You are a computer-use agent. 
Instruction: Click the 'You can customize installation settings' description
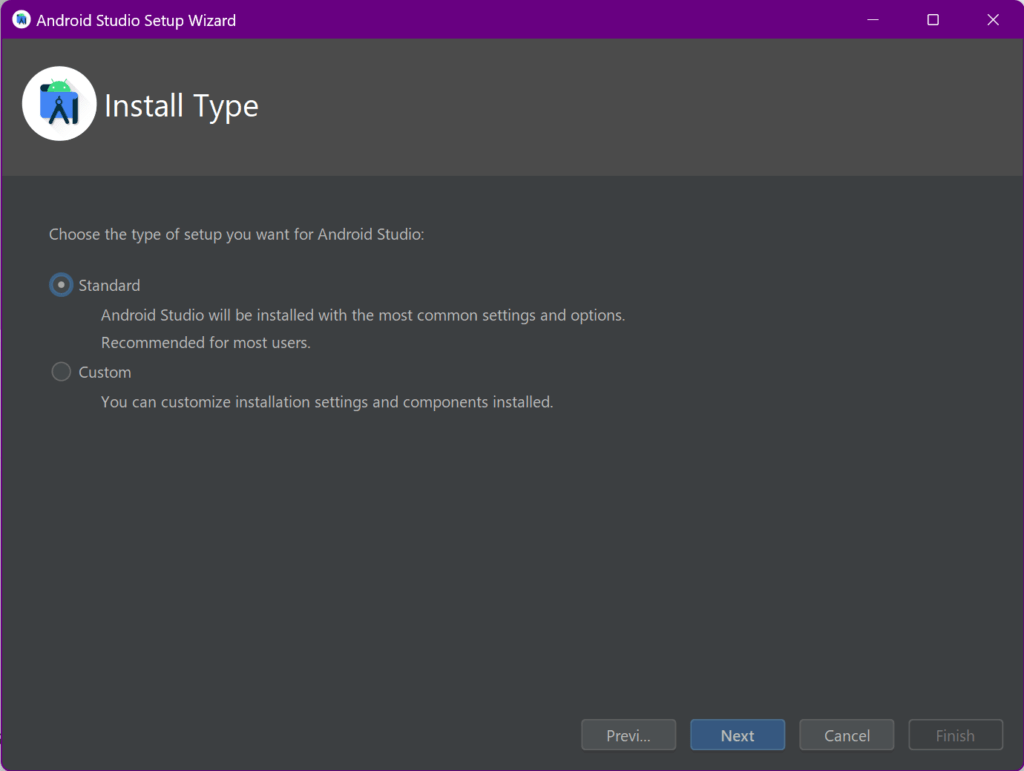click(327, 402)
